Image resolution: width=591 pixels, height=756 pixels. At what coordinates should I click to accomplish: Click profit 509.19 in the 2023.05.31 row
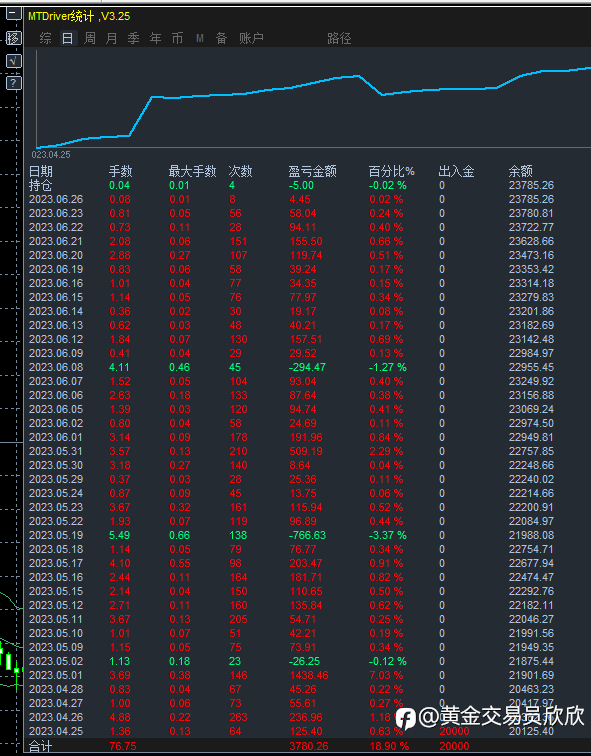[306, 451]
